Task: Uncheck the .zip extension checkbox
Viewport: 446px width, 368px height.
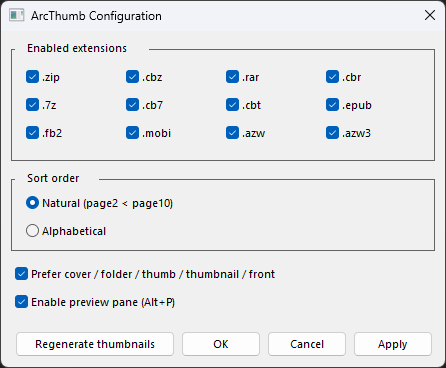Action: 32,77
